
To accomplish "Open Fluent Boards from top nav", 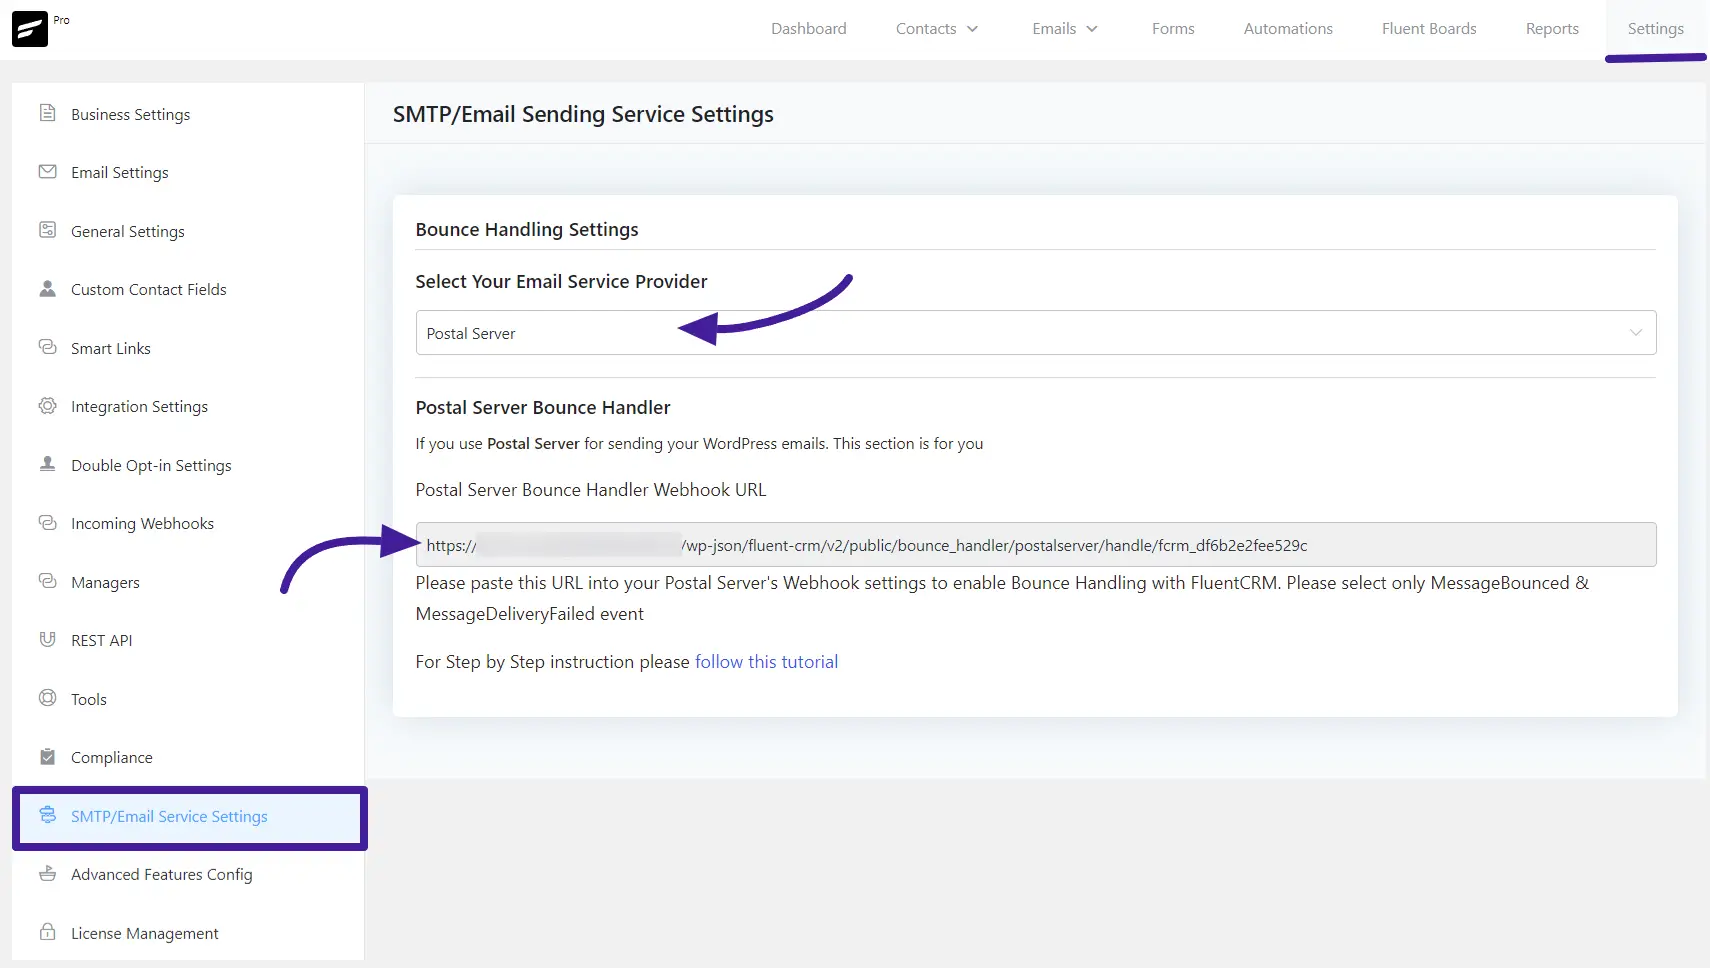I will (1429, 29).
